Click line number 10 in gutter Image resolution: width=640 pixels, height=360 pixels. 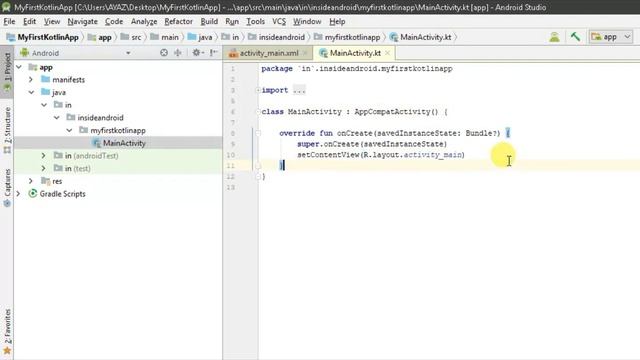tap(231, 155)
